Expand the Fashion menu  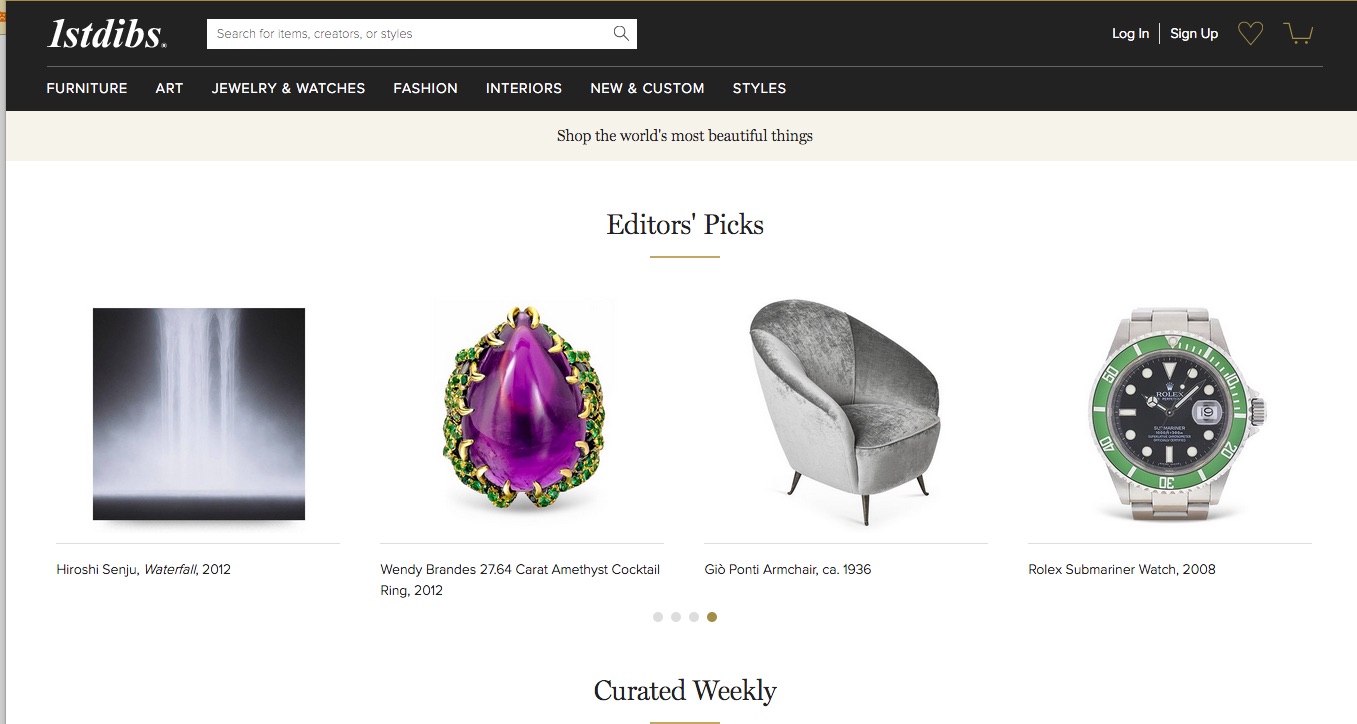(425, 88)
